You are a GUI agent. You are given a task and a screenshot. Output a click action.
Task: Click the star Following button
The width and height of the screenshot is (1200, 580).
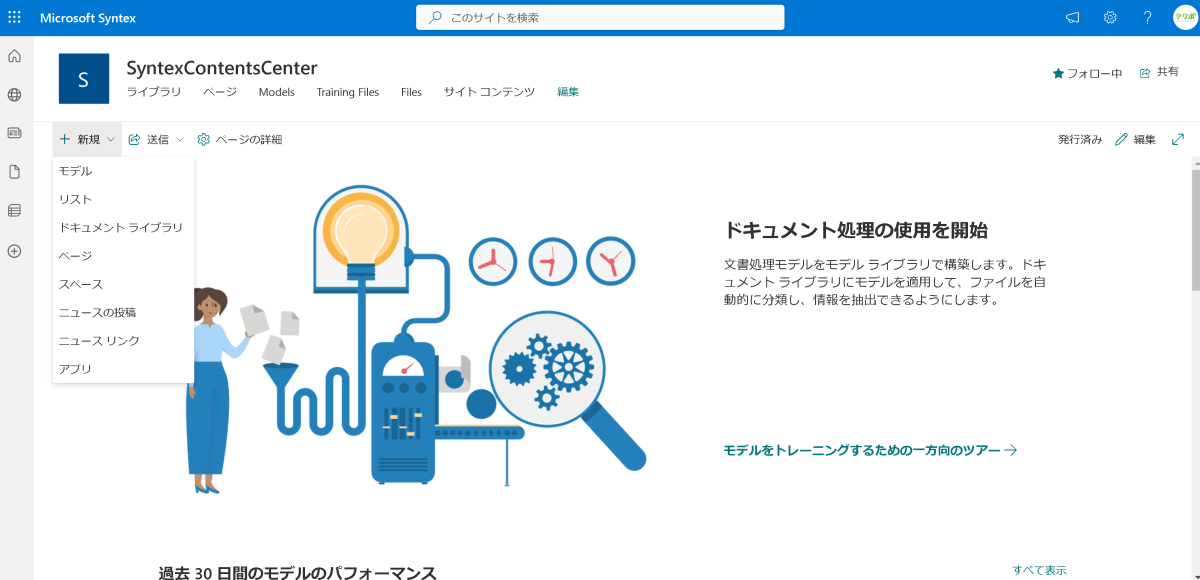click(x=1087, y=73)
